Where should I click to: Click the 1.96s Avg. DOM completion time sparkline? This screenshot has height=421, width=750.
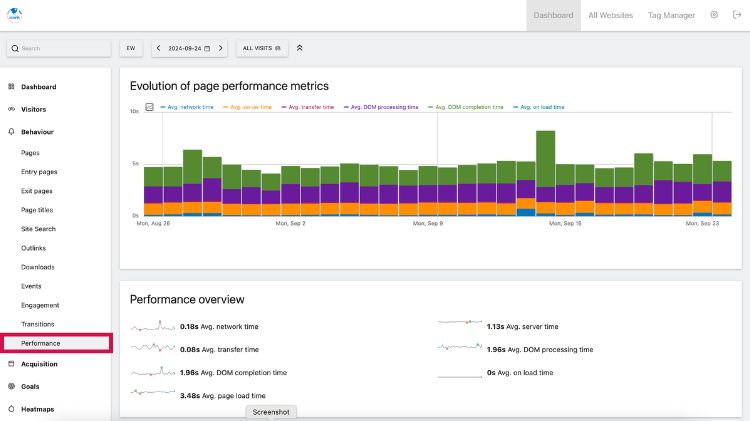(x=153, y=372)
